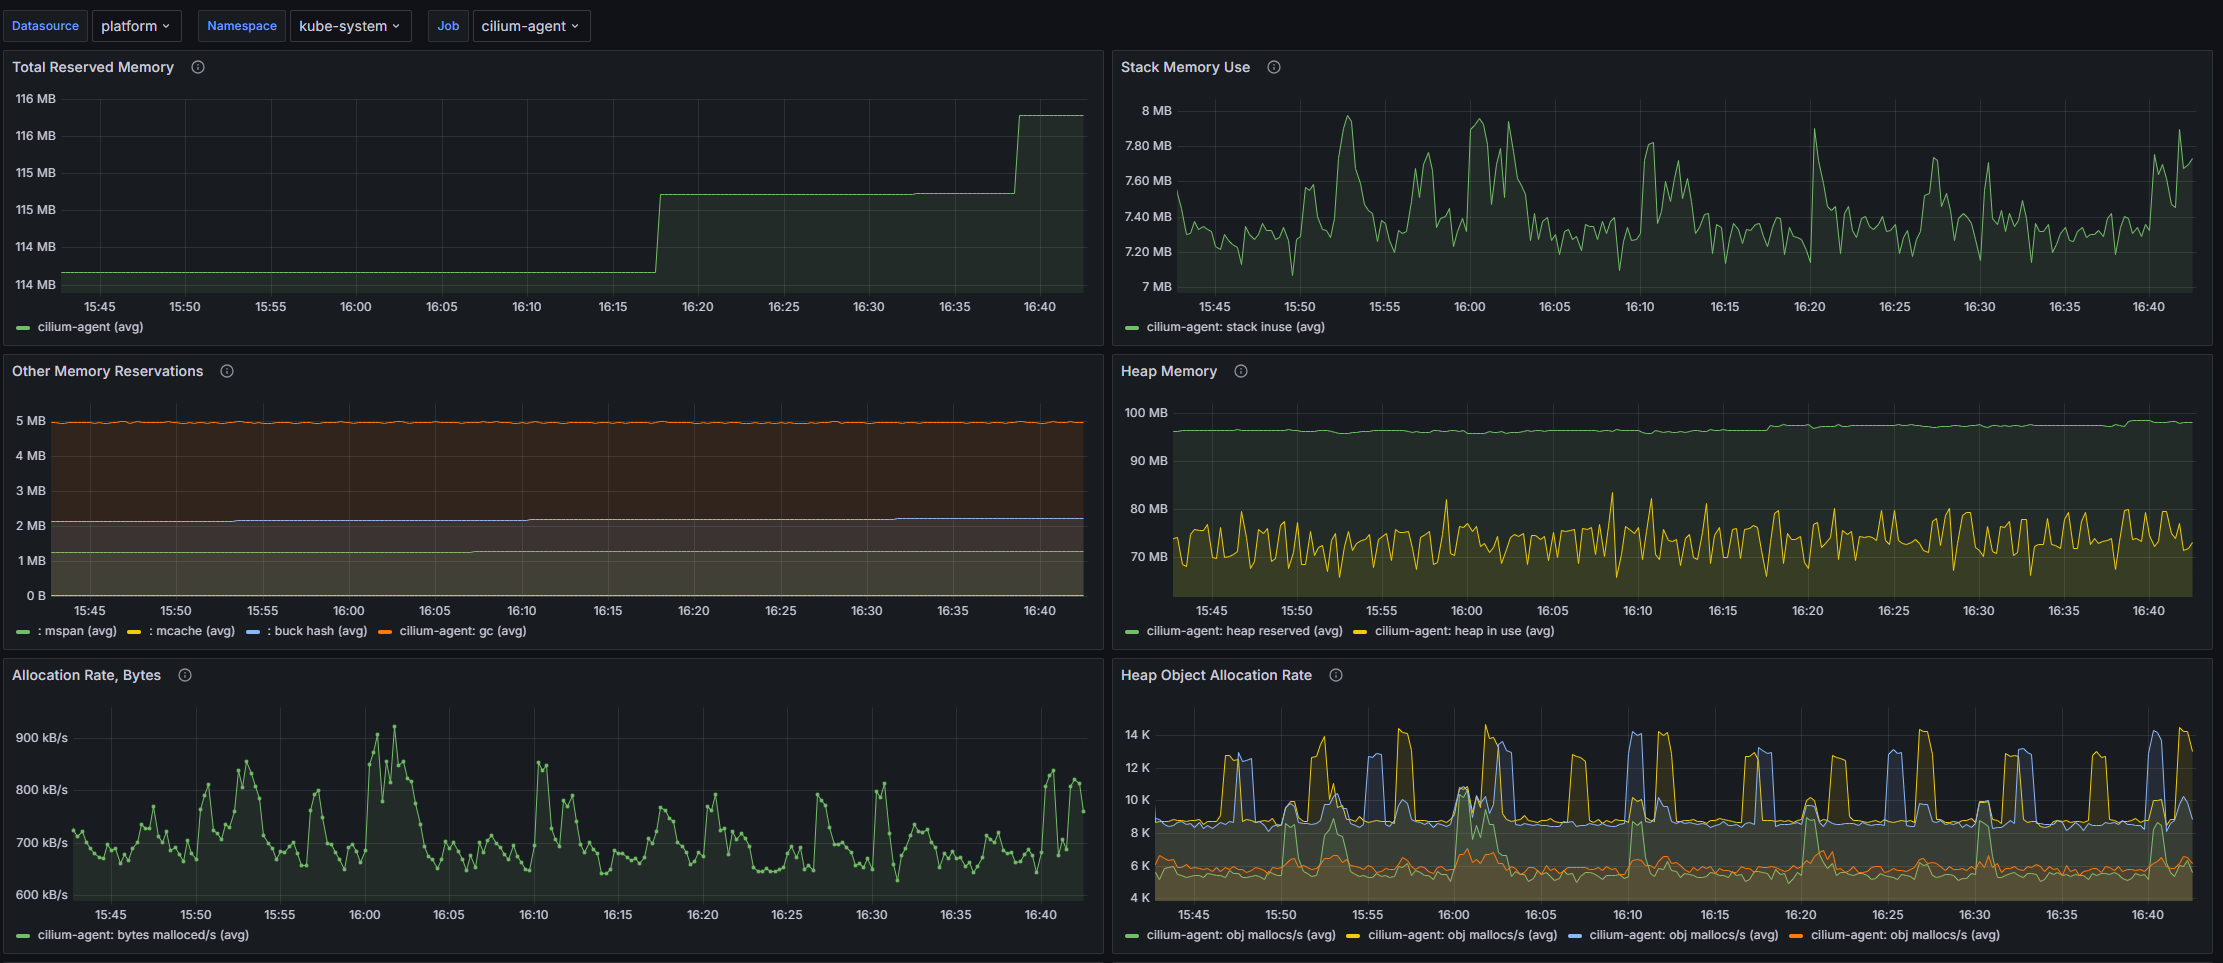Click the orange gc (avg) color swatch
Viewport: 2223px width, 963px height.
click(x=385, y=632)
